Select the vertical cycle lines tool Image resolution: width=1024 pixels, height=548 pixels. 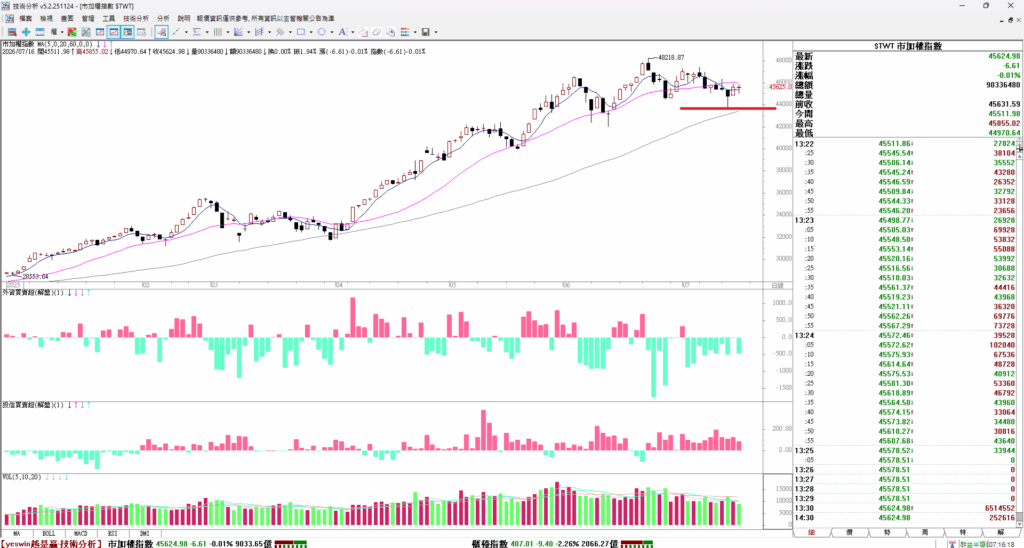[217, 31]
